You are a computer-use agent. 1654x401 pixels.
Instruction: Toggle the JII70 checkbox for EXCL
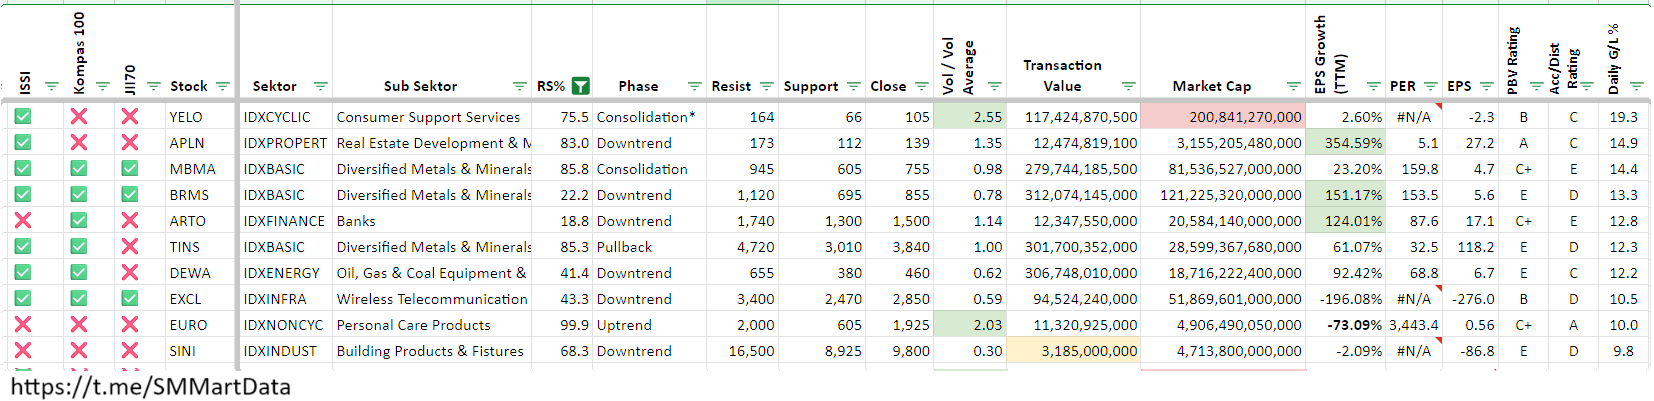coord(130,298)
